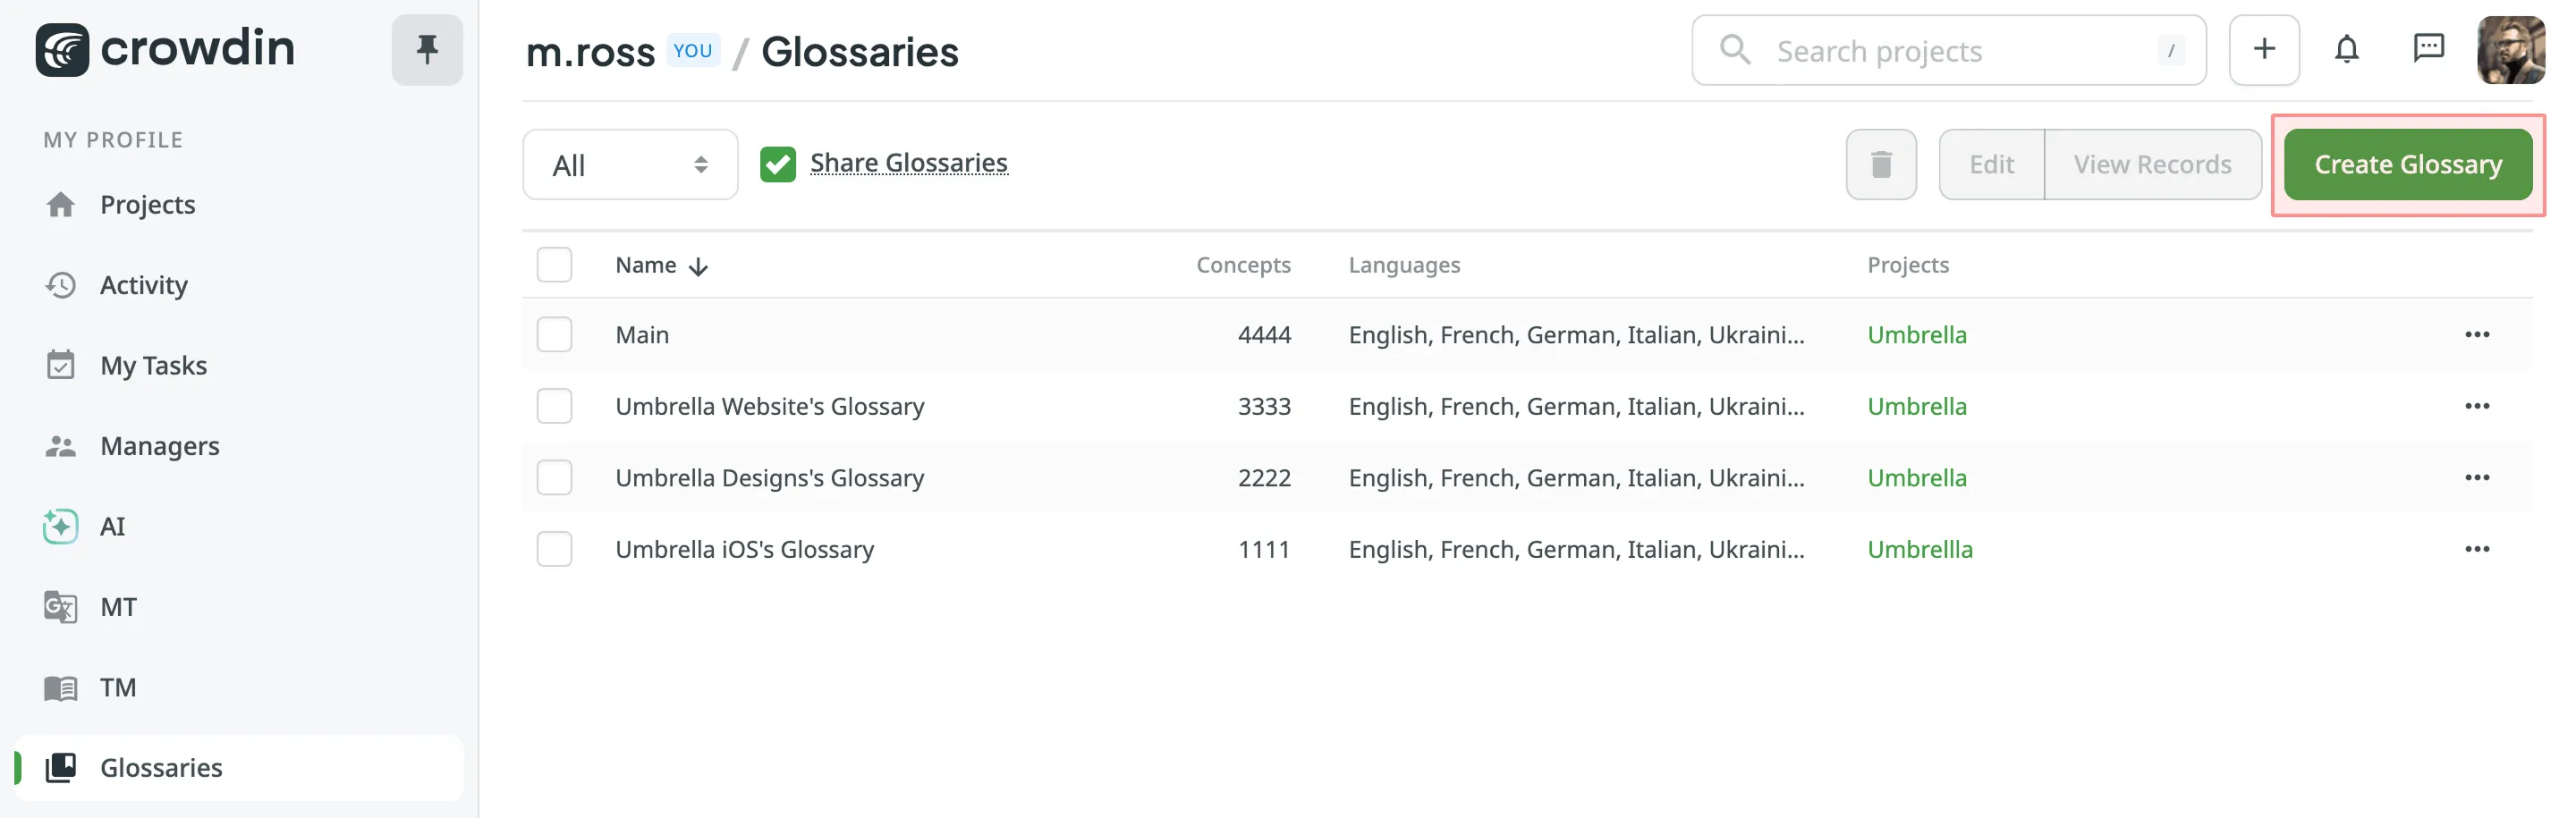Open the options menu for Umbrella Website's Glossary
The height and width of the screenshot is (818, 2576).
coord(2479,406)
